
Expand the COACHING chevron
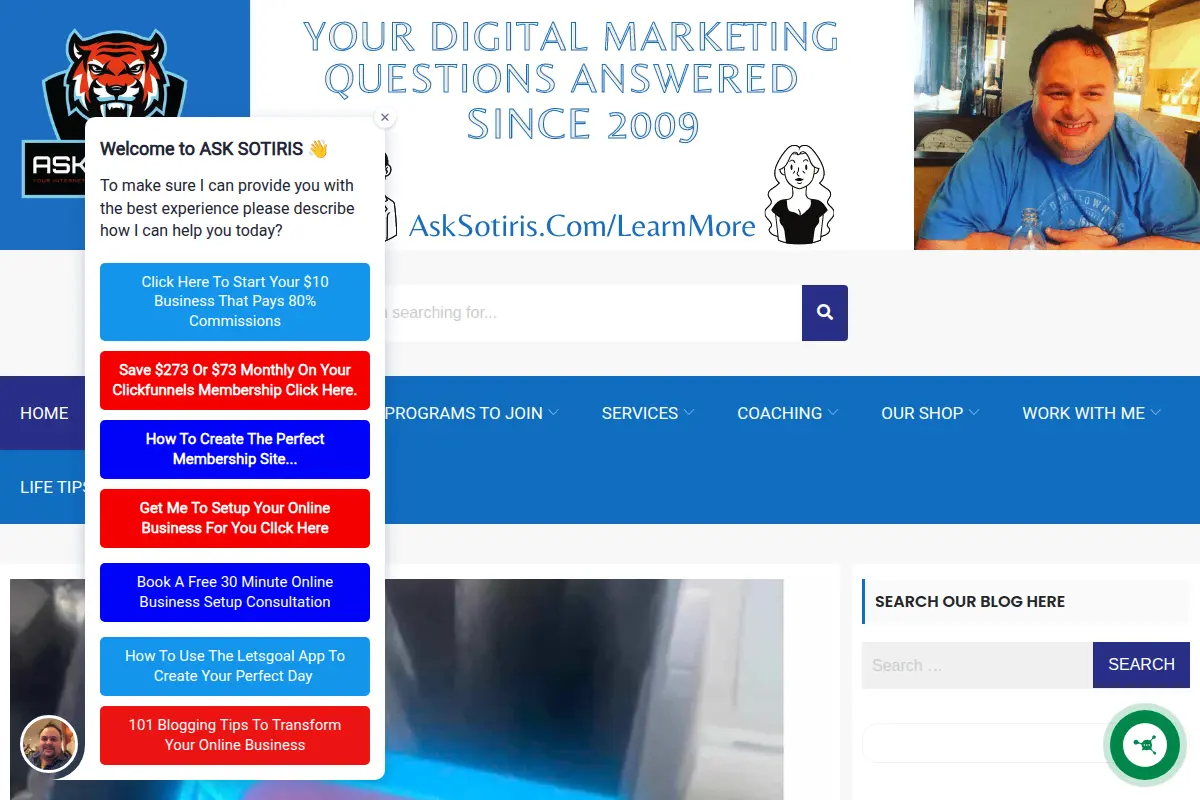[x=833, y=413]
